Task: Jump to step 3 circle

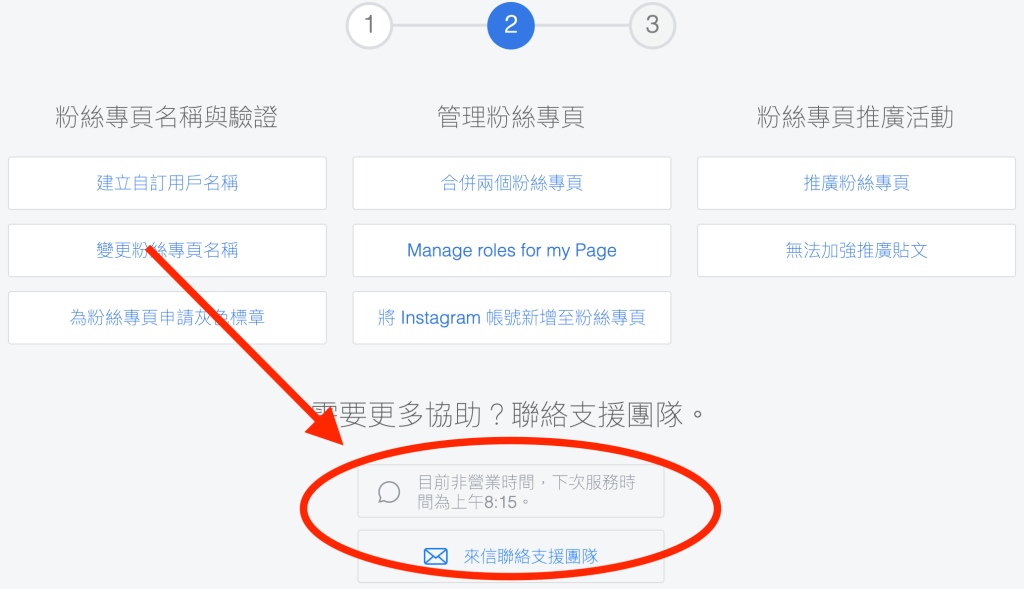Action: (652, 25)
